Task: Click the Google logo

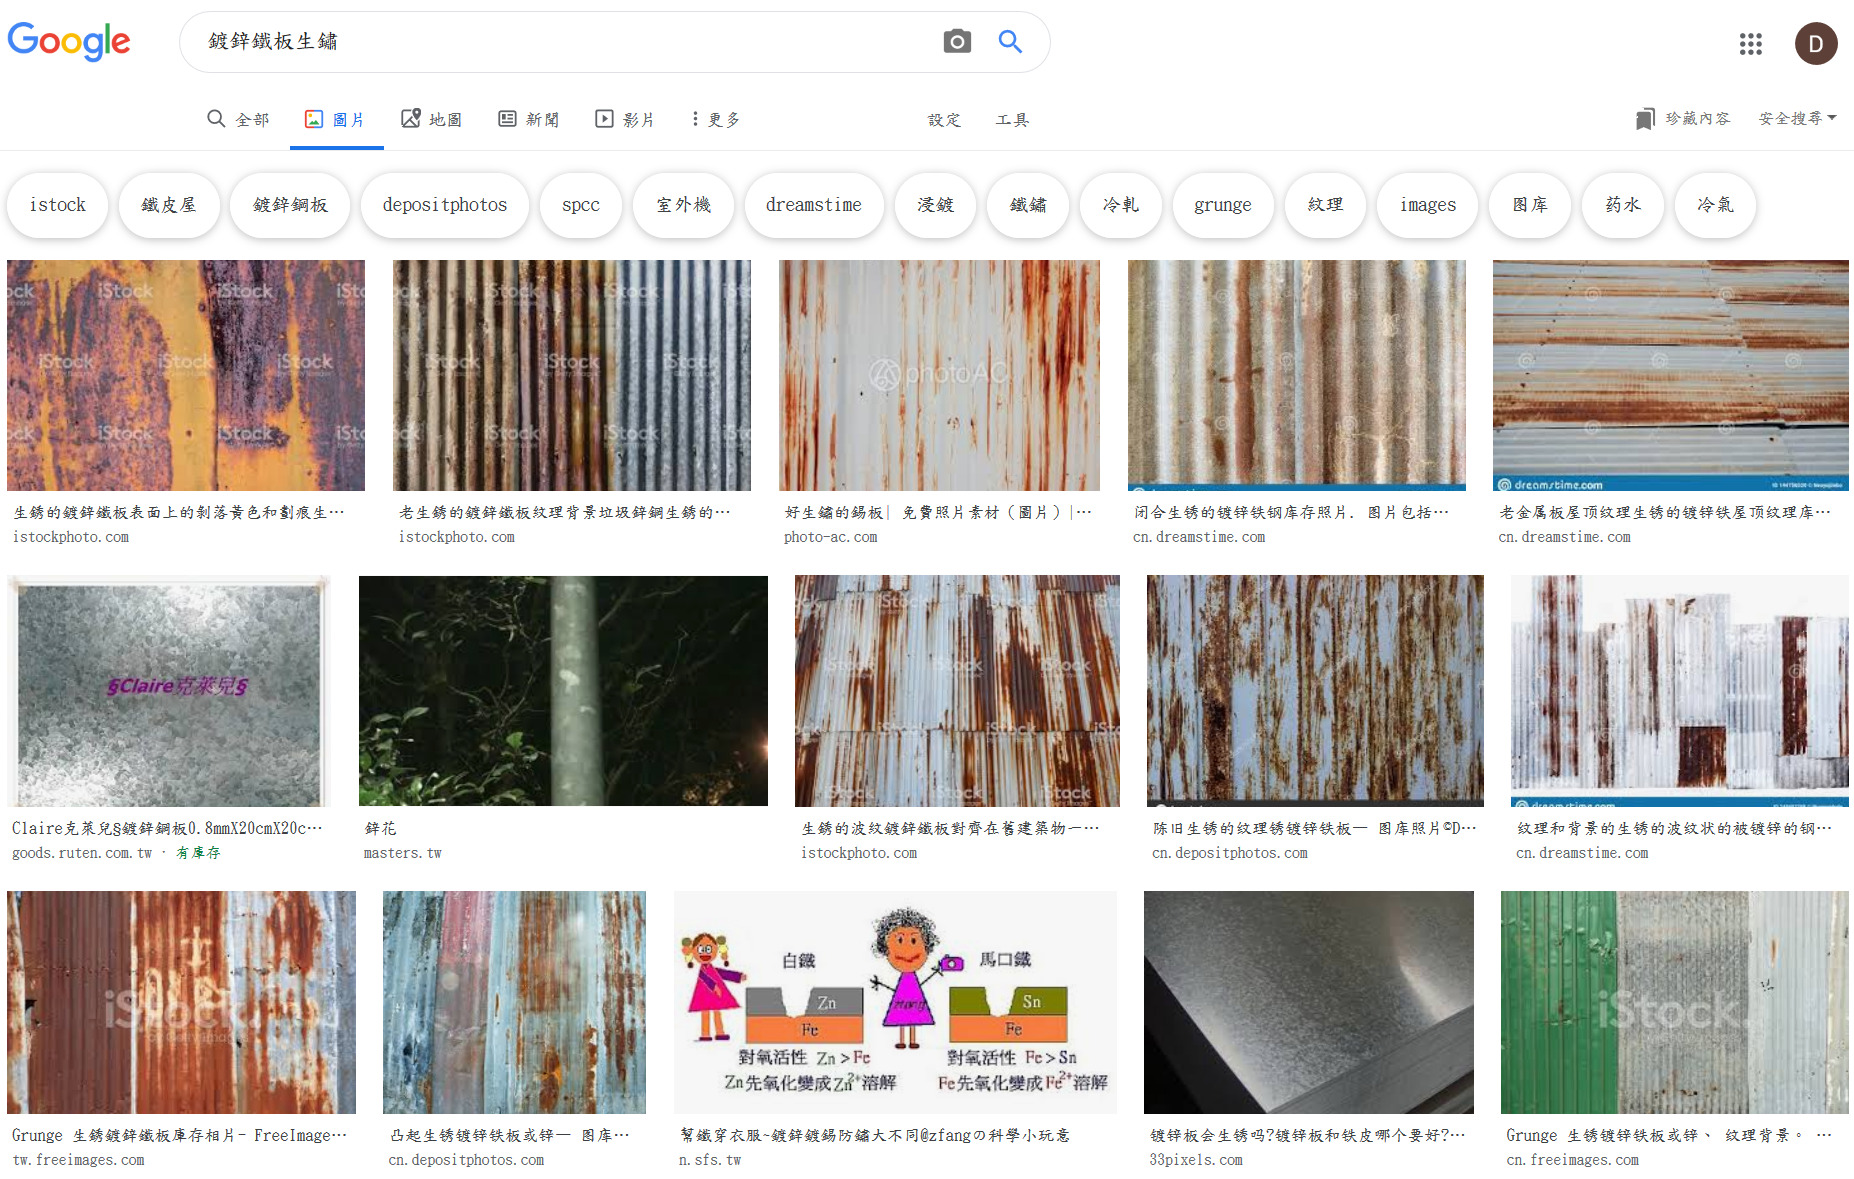Action: point(69,42)
